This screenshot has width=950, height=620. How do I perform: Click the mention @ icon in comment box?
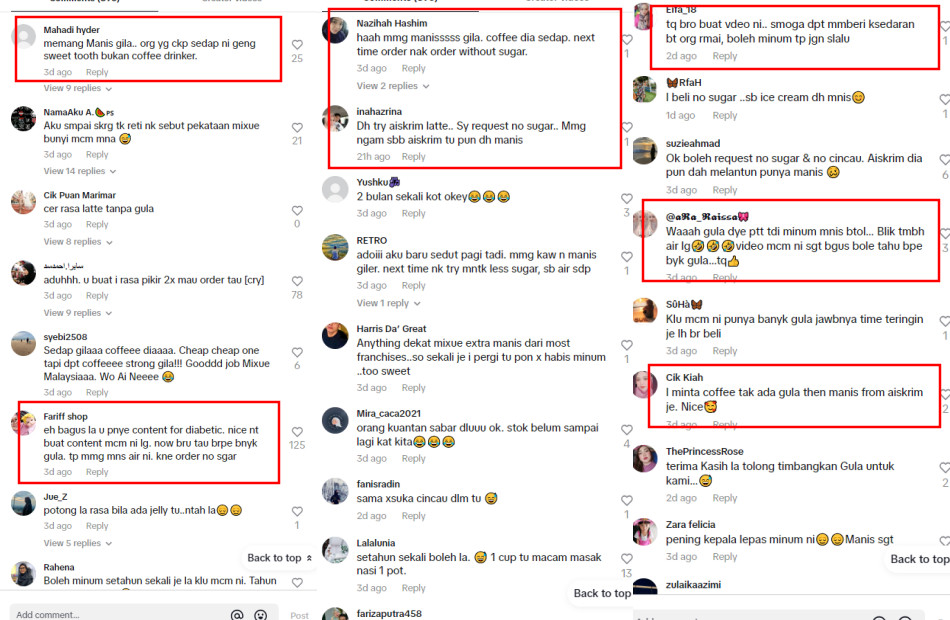pyautogui.click(x=237, y=615)
